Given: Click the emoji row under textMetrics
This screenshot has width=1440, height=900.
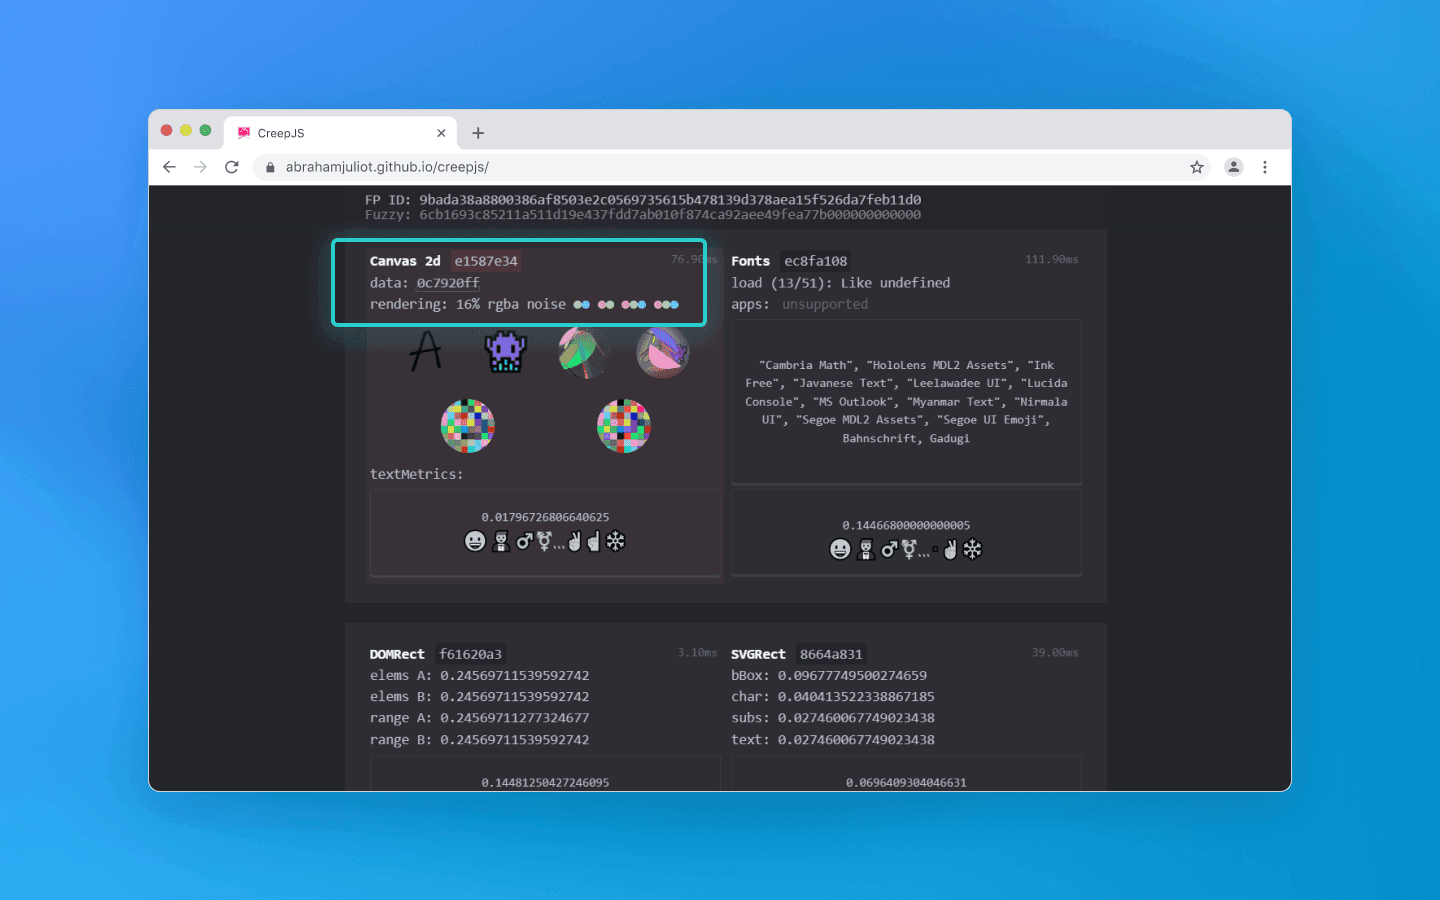Looking at the screenshot, I should 545,541.
